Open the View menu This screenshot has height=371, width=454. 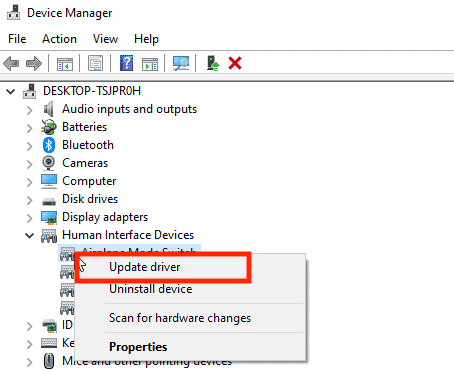click(105, 39)
